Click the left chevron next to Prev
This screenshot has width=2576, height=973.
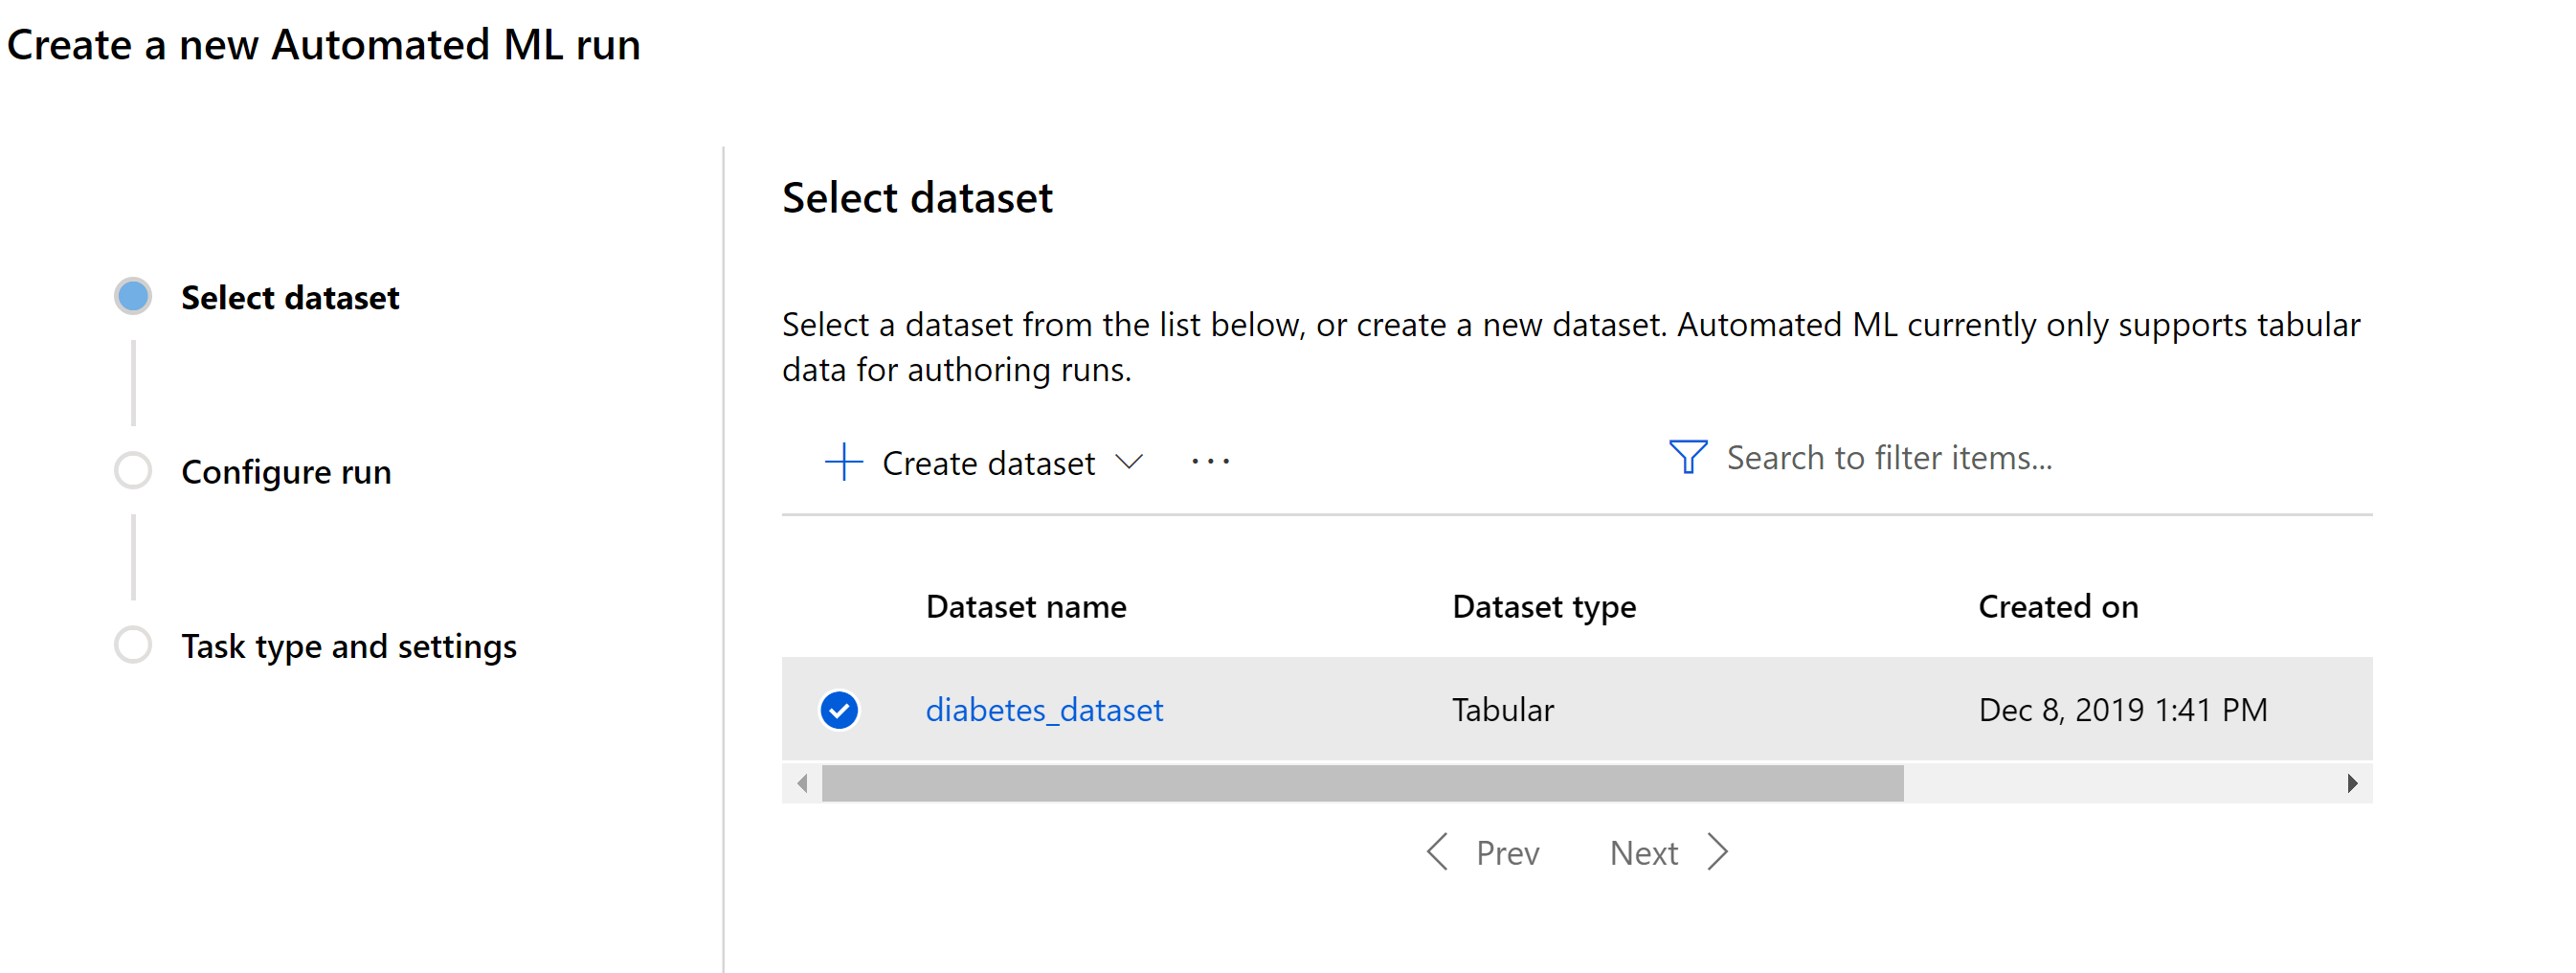pos(1437,852)
